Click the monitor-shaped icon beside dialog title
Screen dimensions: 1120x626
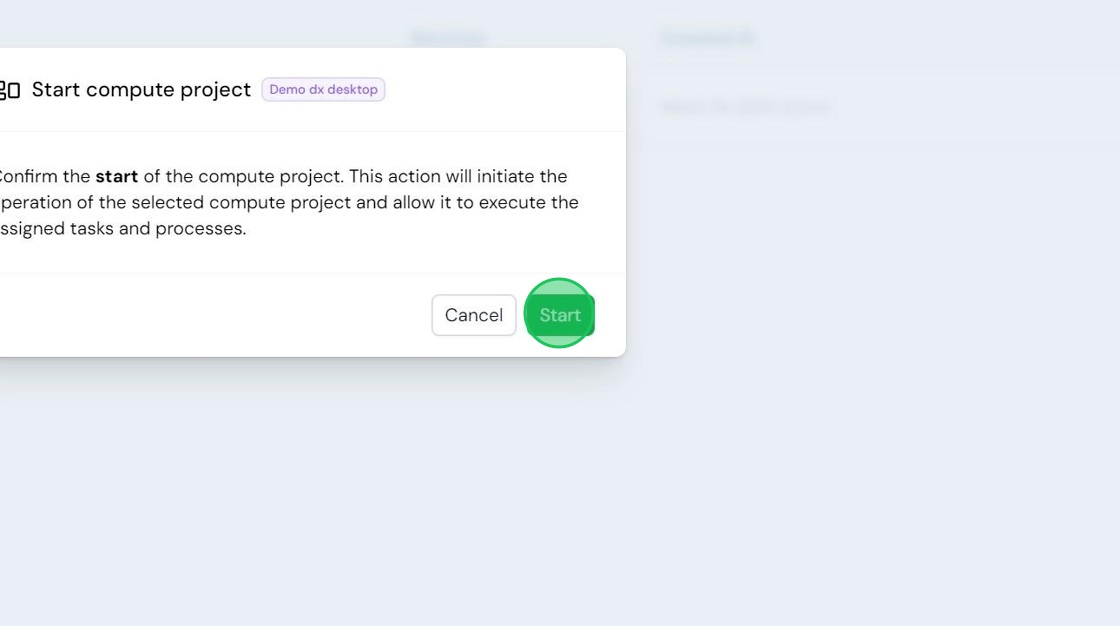(10, 90)
